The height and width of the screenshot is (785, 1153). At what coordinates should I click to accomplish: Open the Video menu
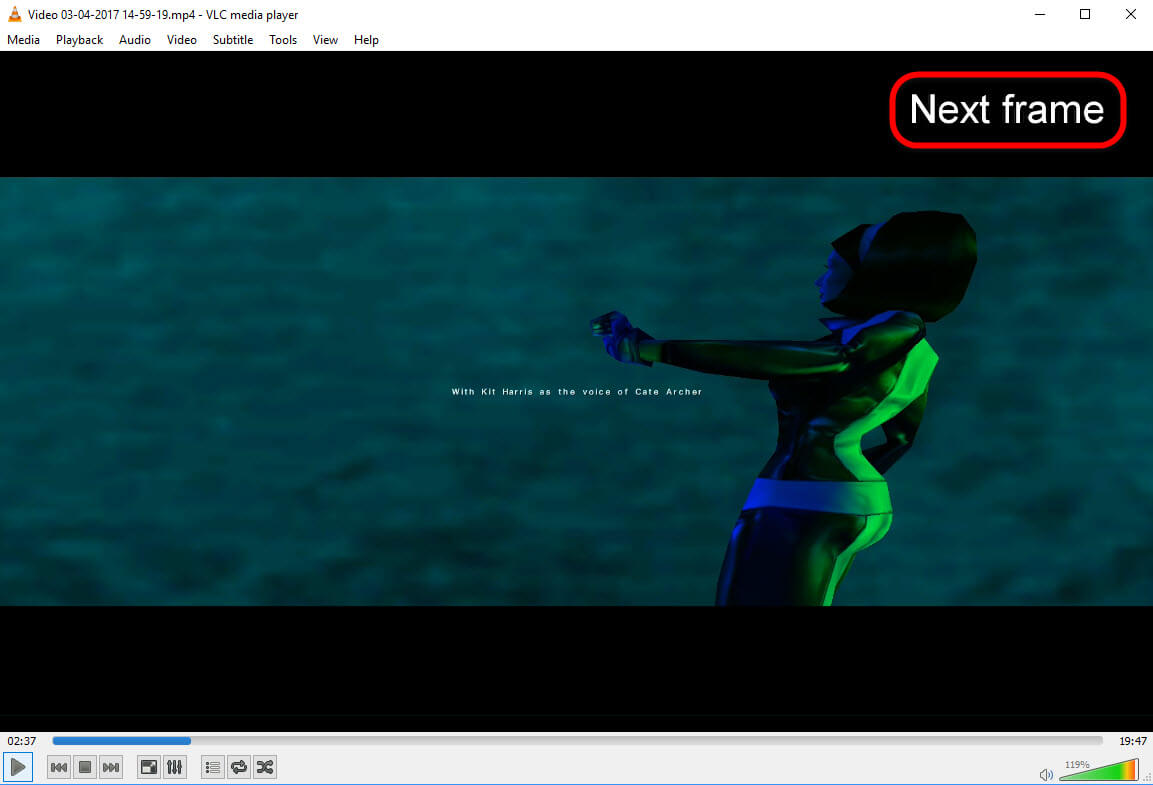[182, 40]
